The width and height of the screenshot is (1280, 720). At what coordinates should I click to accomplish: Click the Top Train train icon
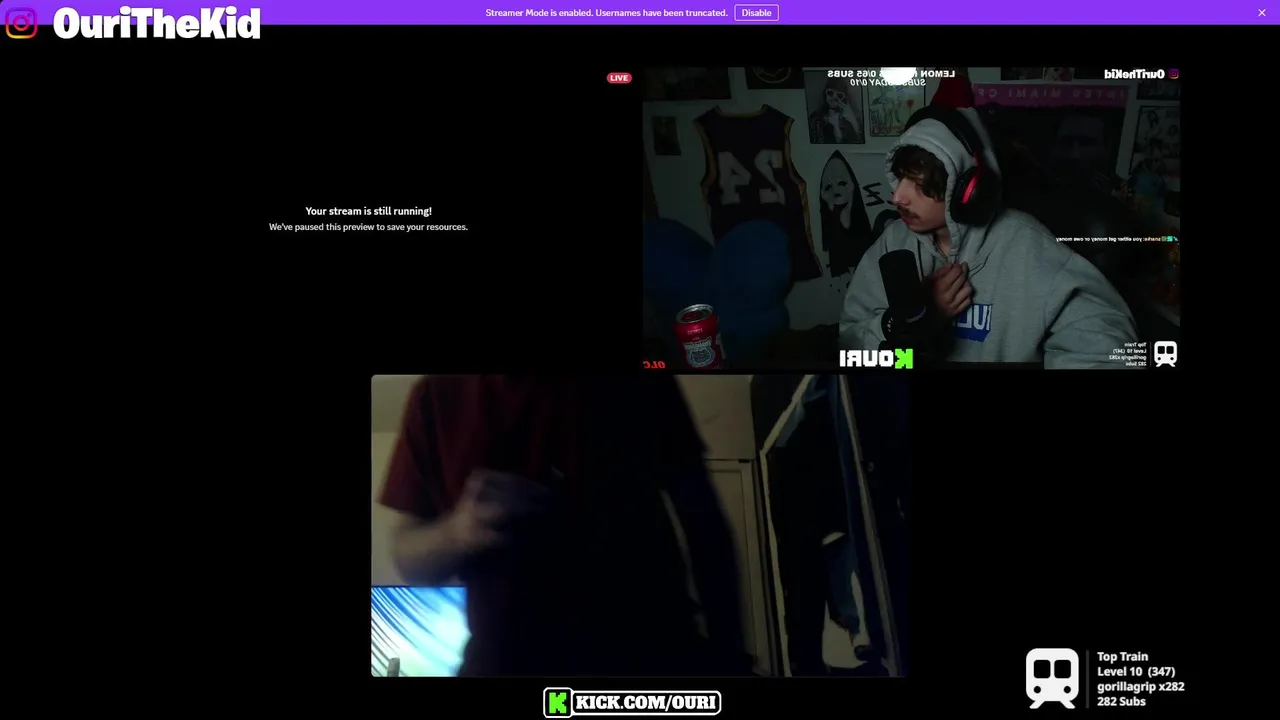pos(1052,679)
